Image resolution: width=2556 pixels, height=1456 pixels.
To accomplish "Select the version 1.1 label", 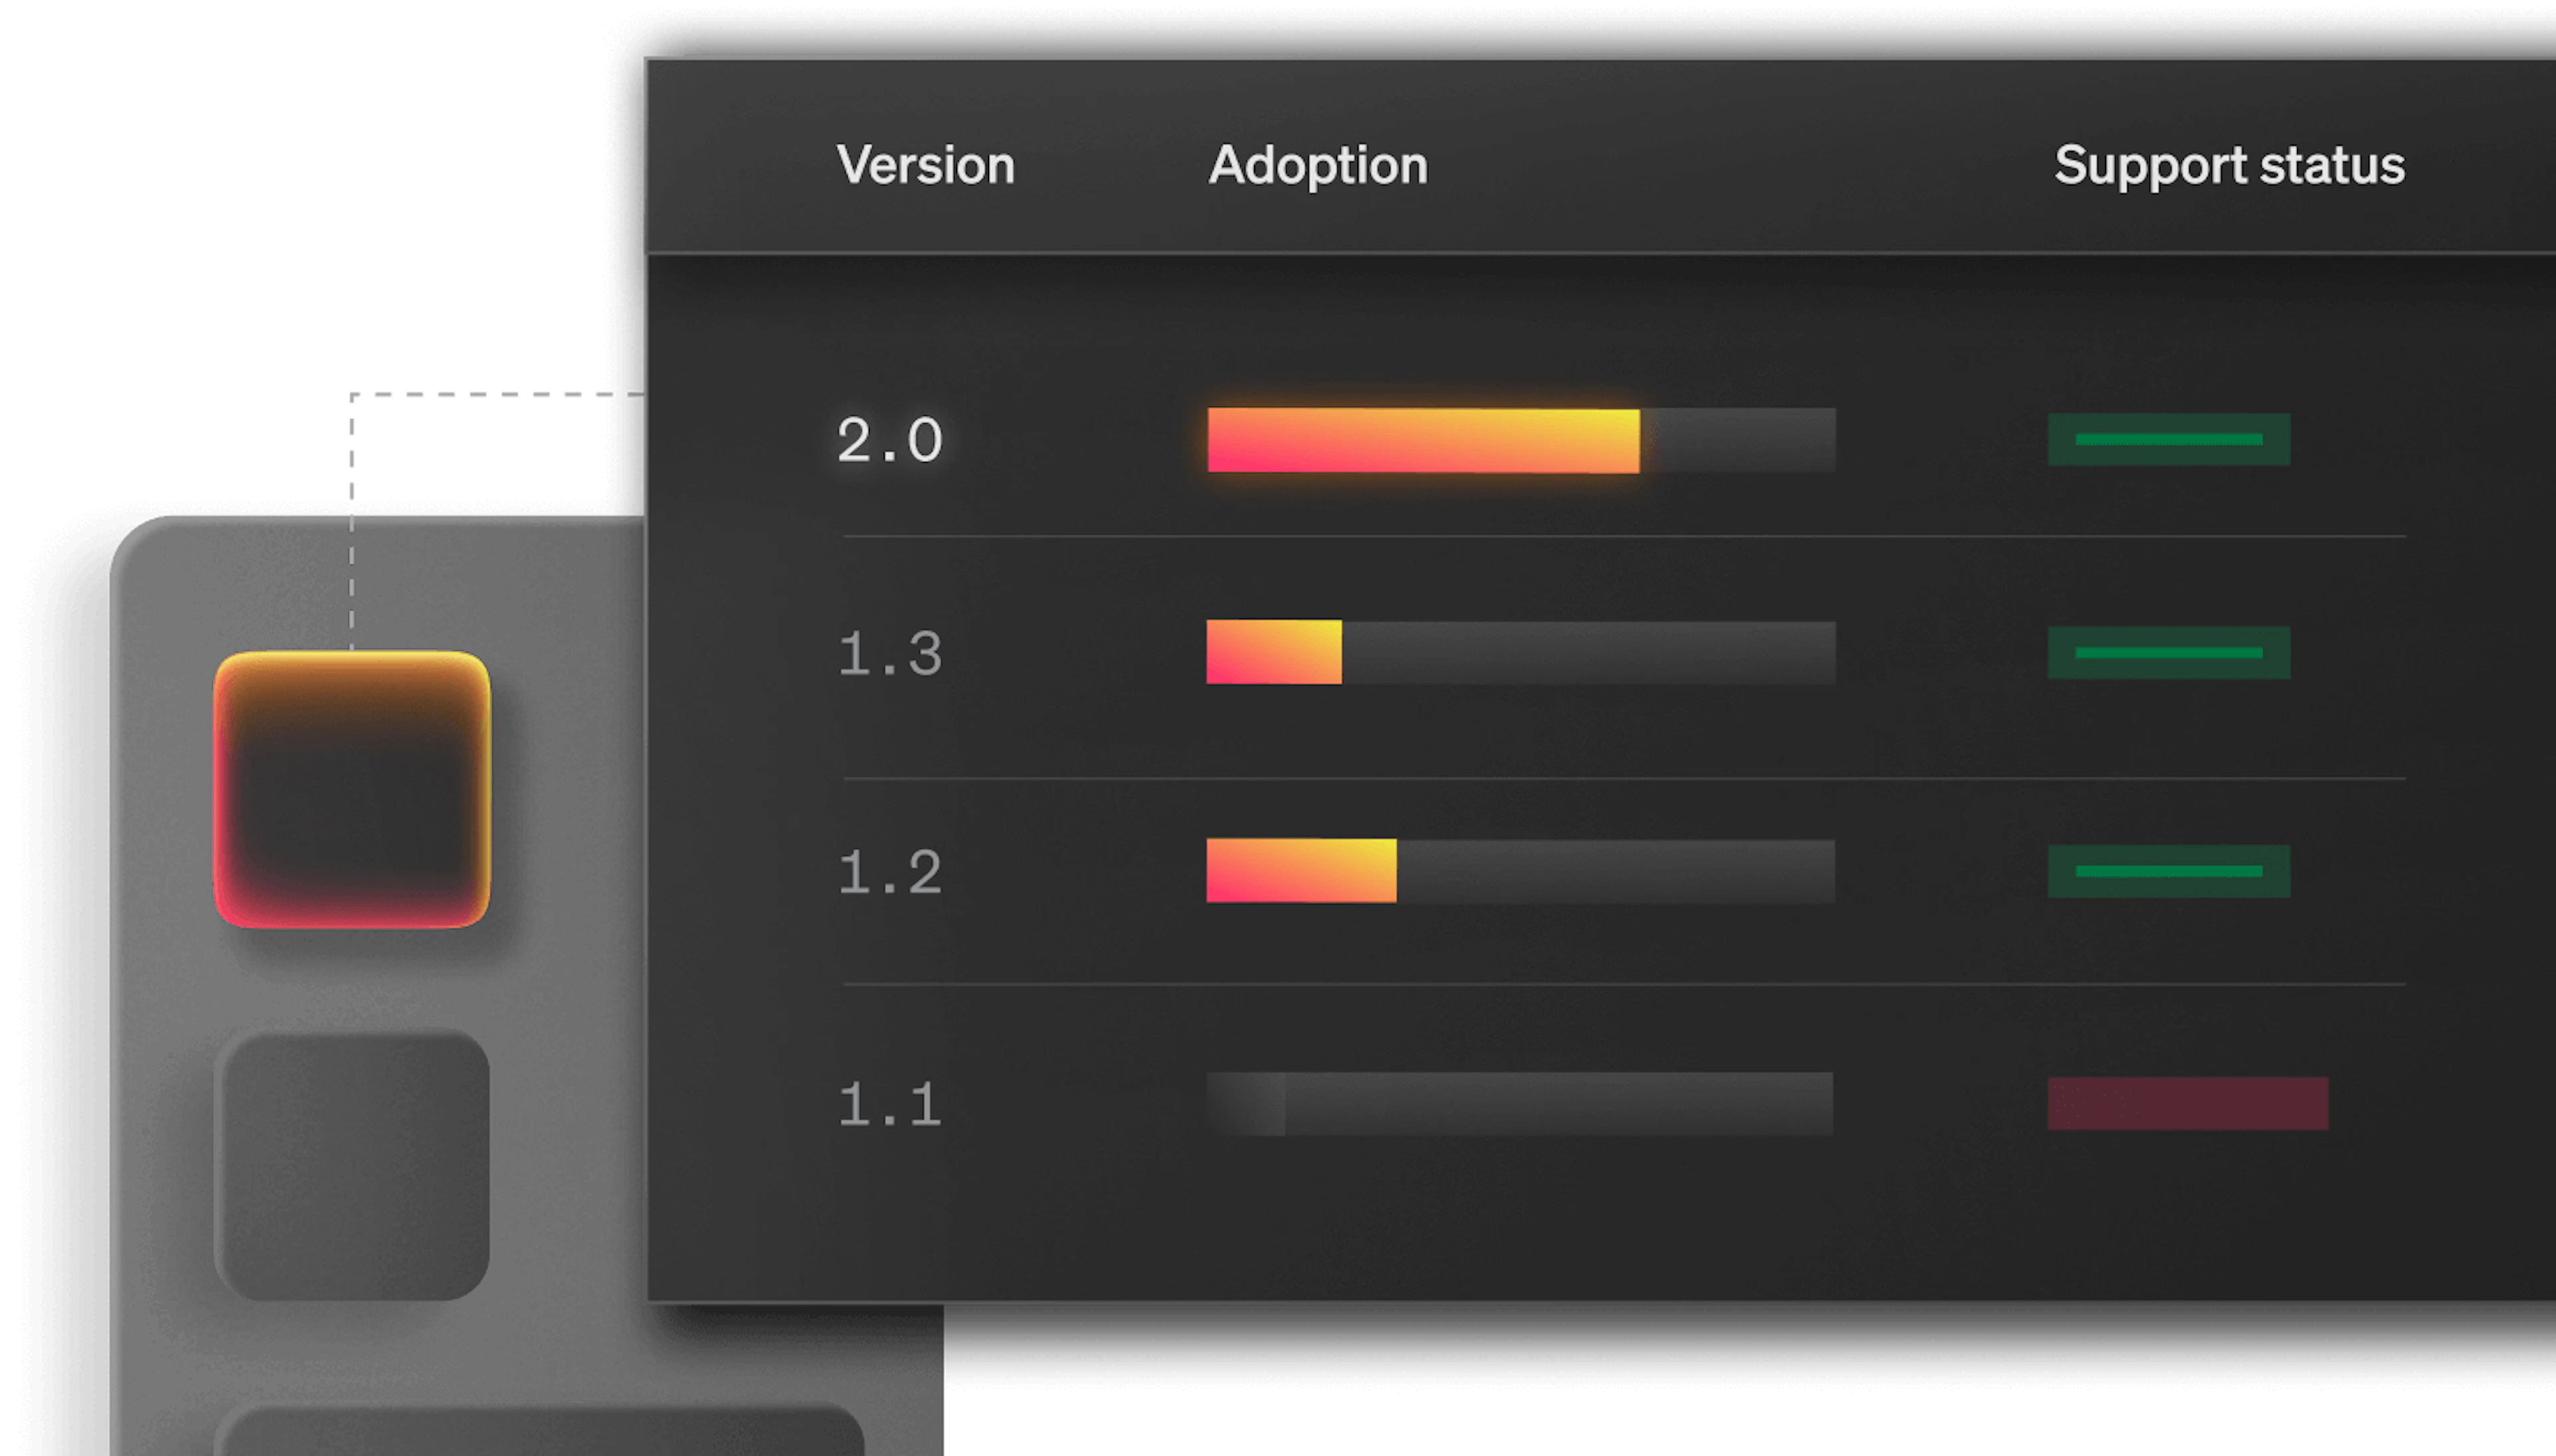I will point(889,1104).
